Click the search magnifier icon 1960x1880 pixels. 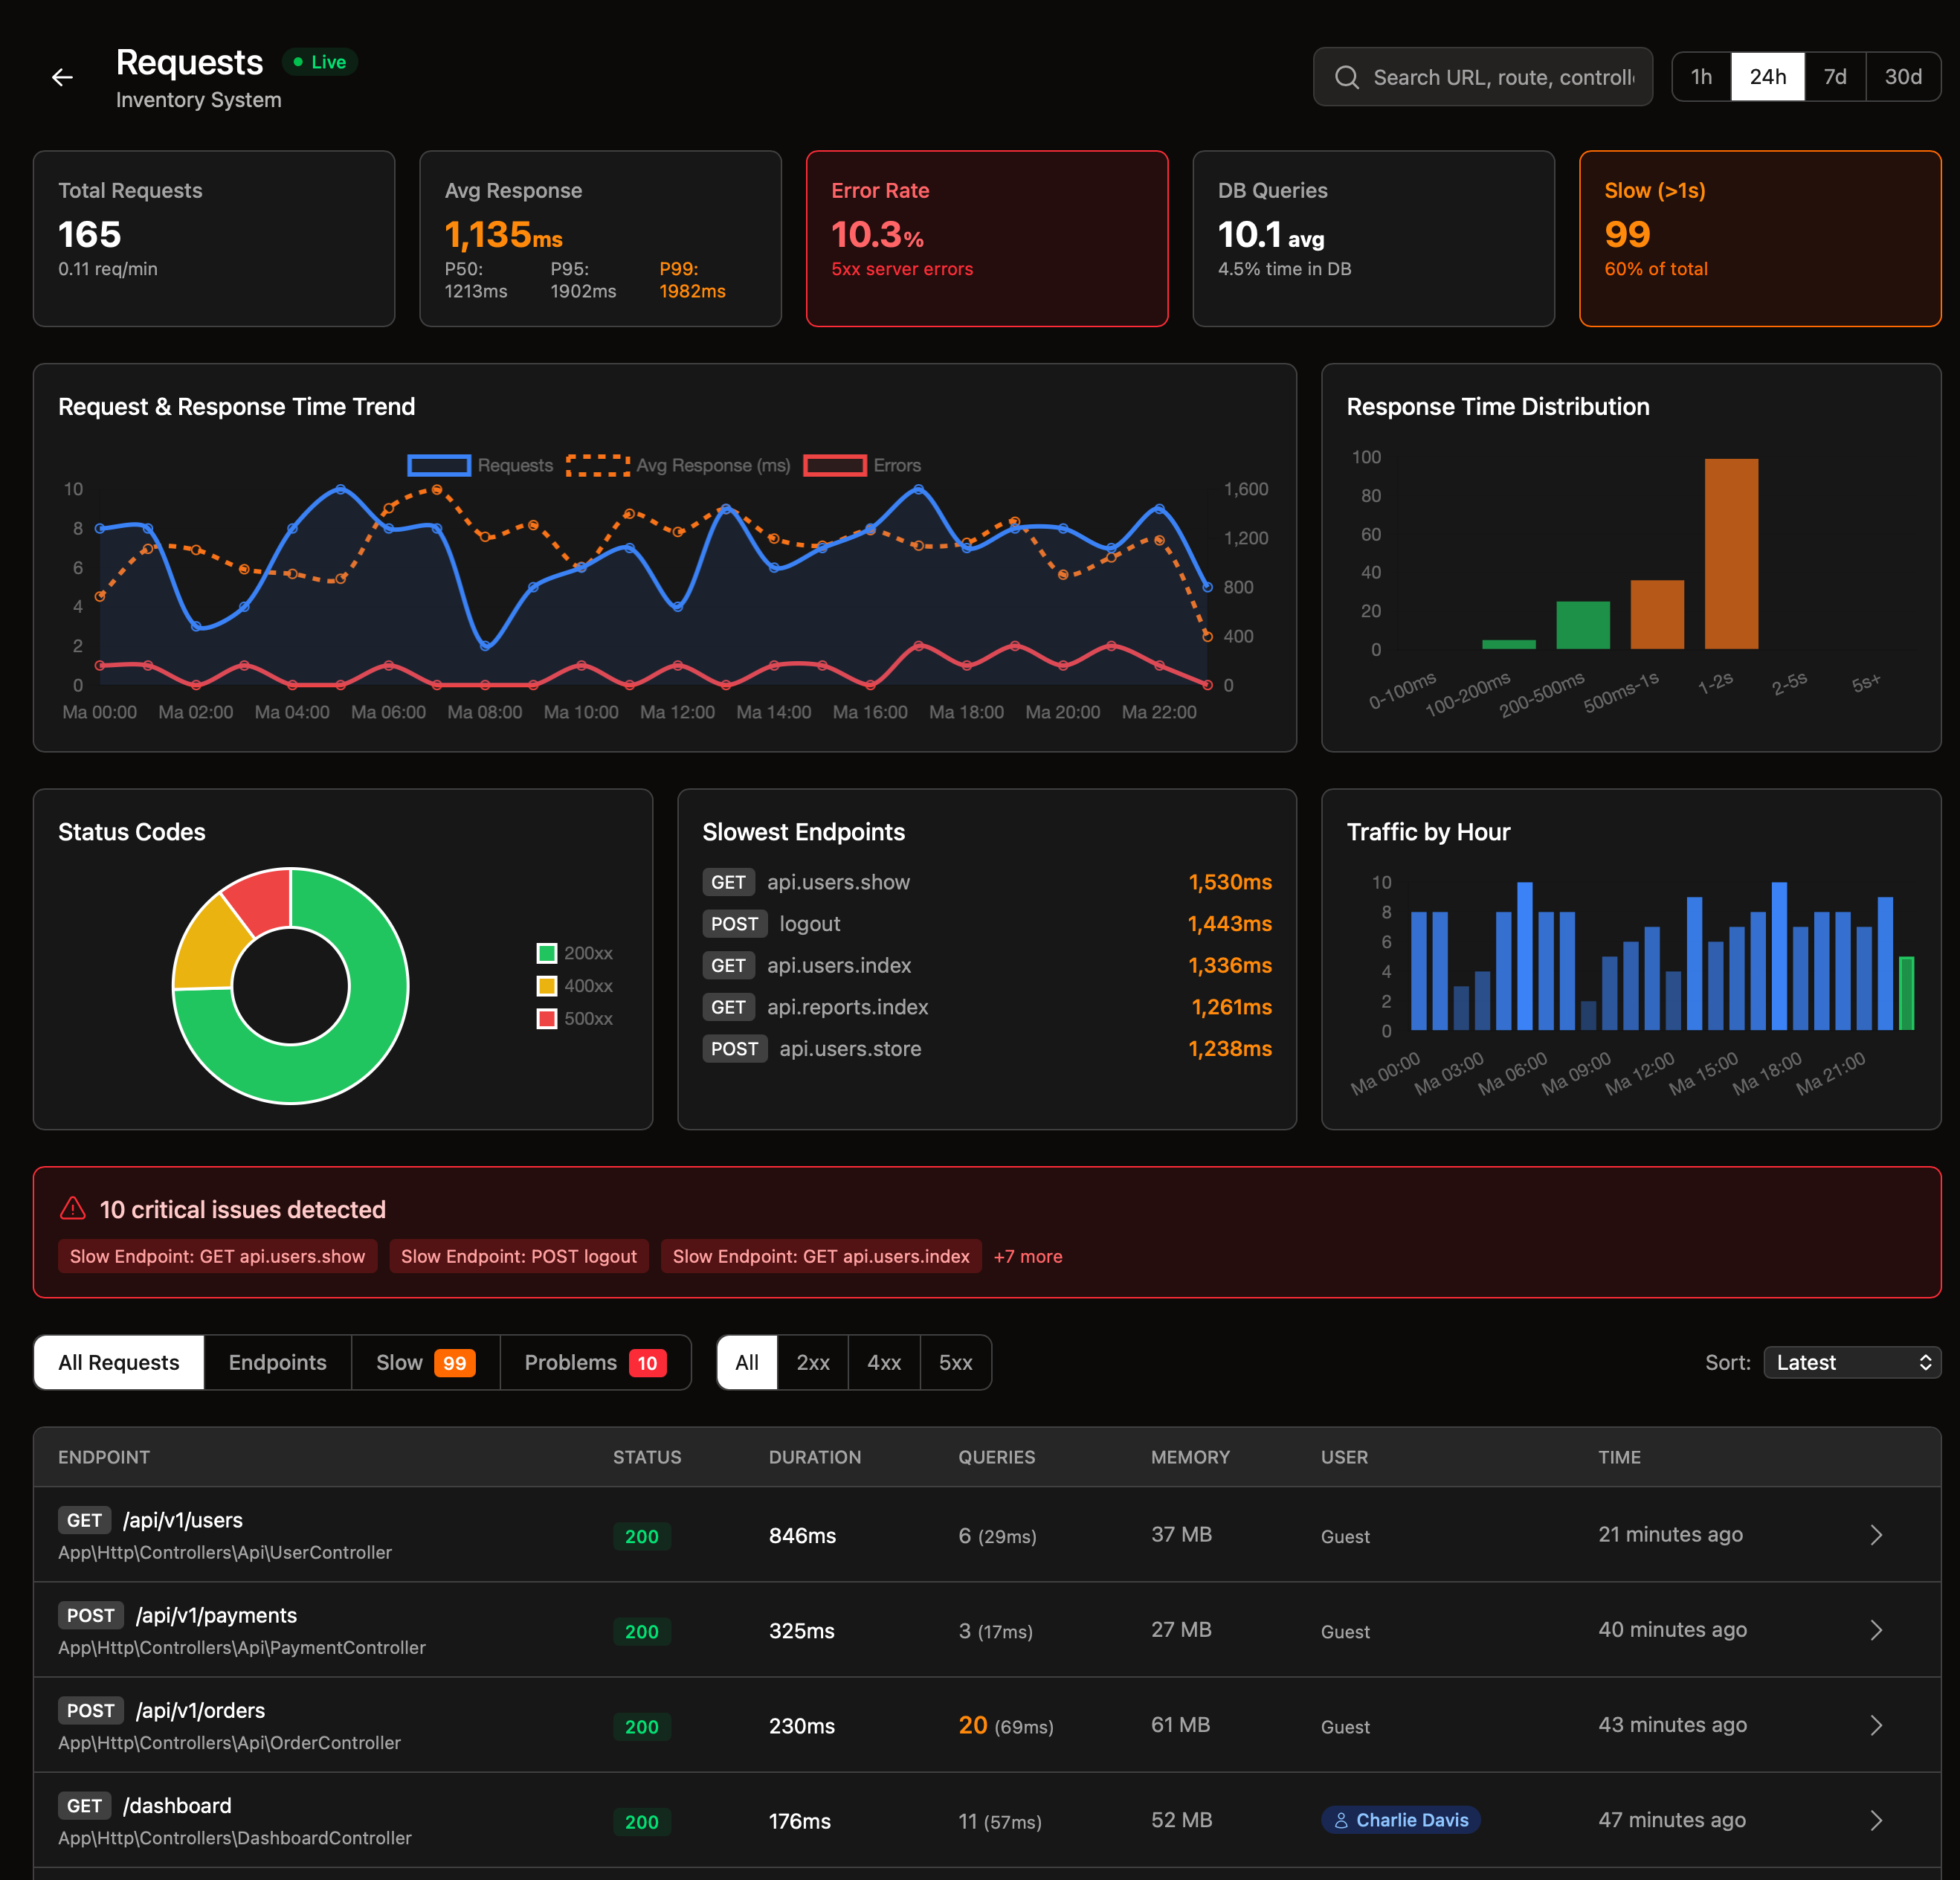click(x=1347, y=76)
